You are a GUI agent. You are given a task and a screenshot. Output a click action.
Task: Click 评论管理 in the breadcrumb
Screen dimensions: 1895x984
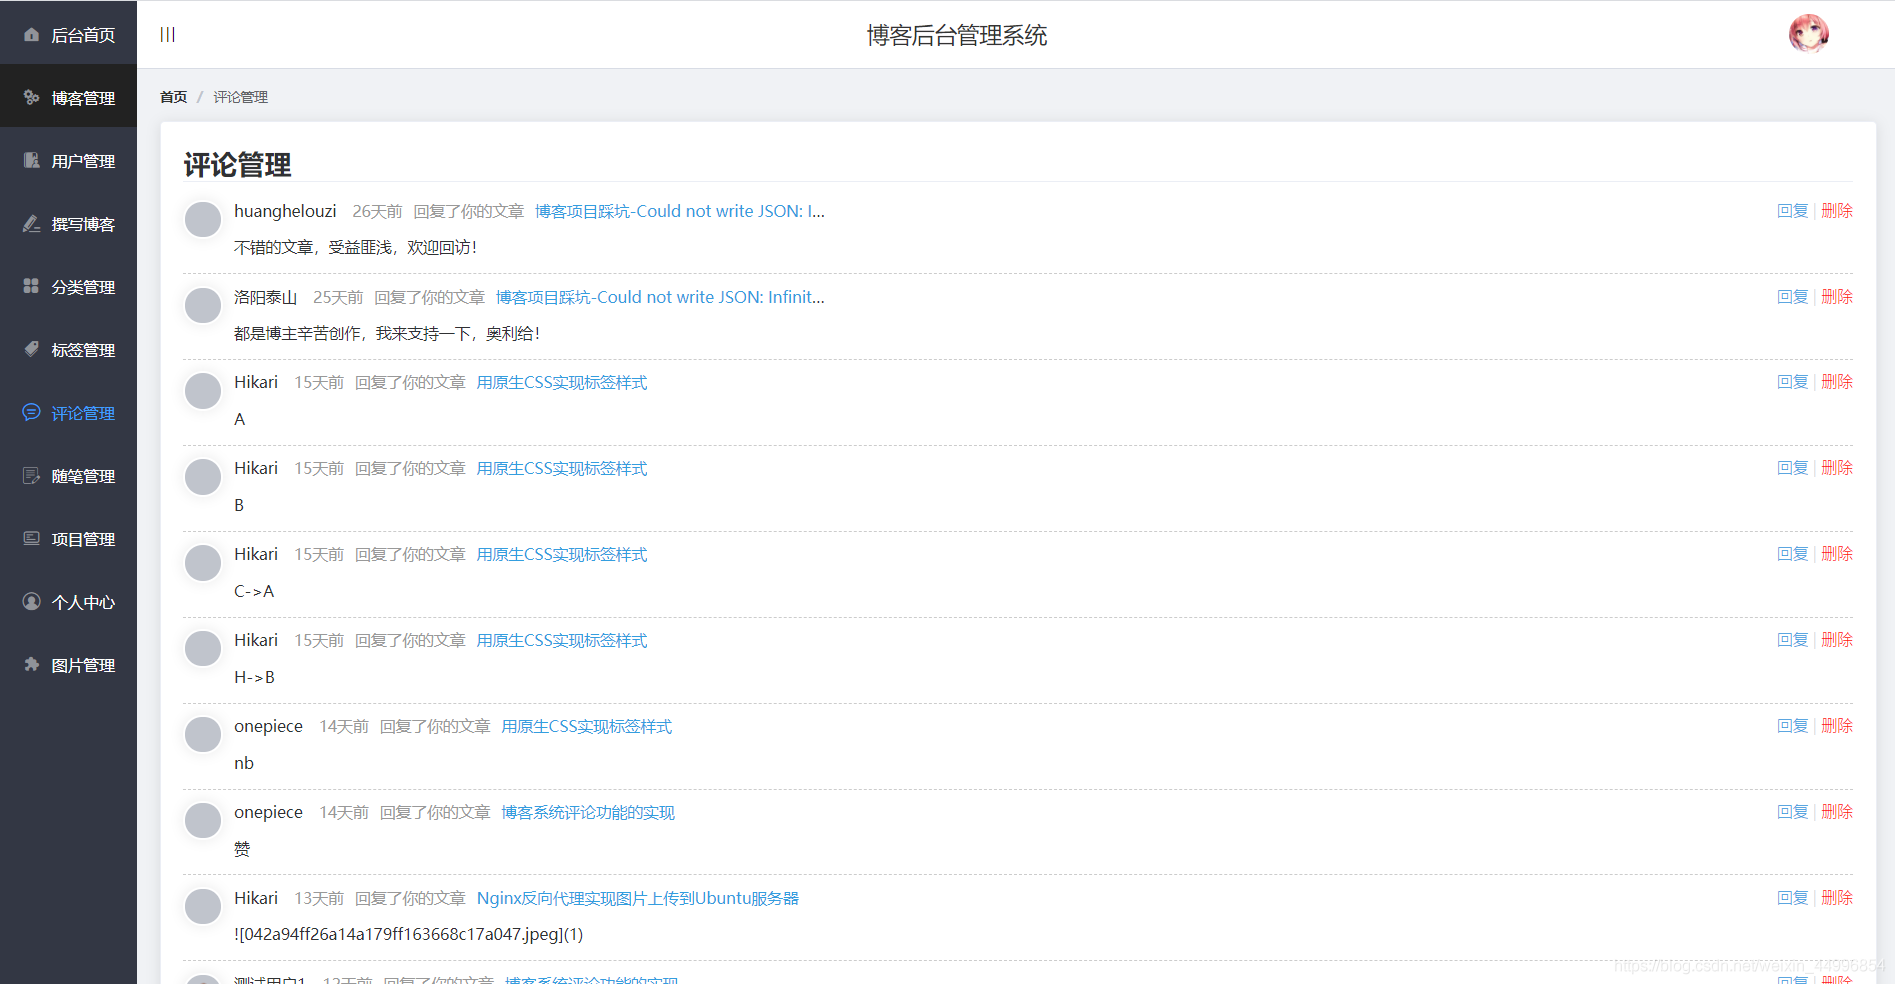coord(240,97)
